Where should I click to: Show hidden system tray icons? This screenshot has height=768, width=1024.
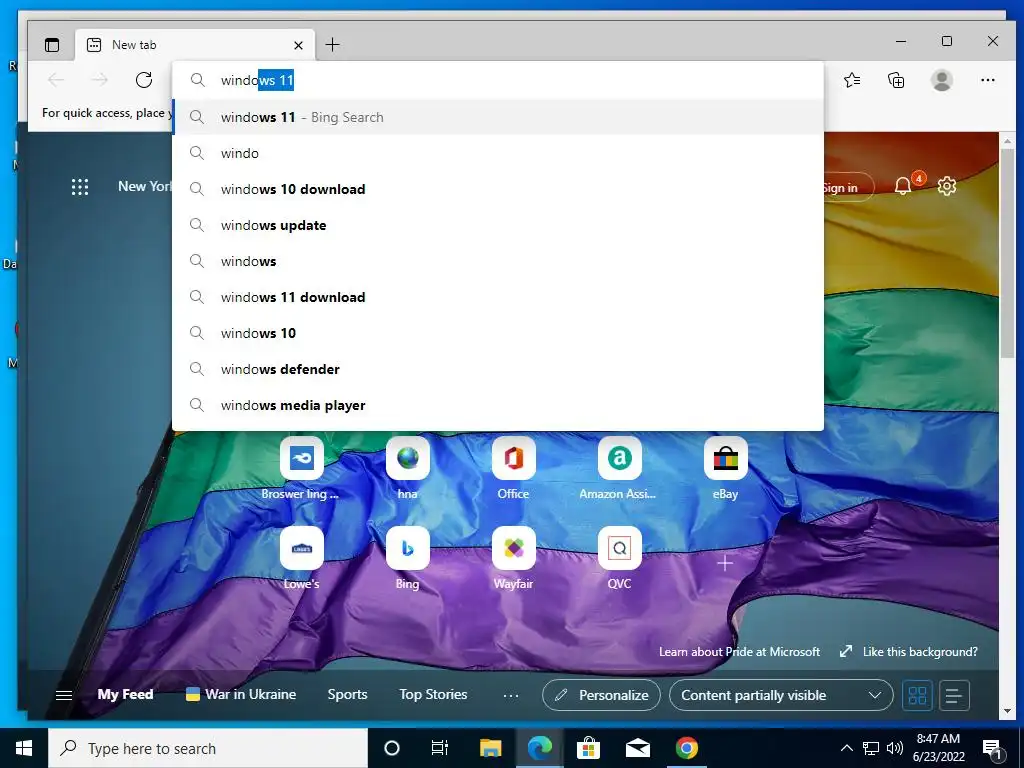846,748
